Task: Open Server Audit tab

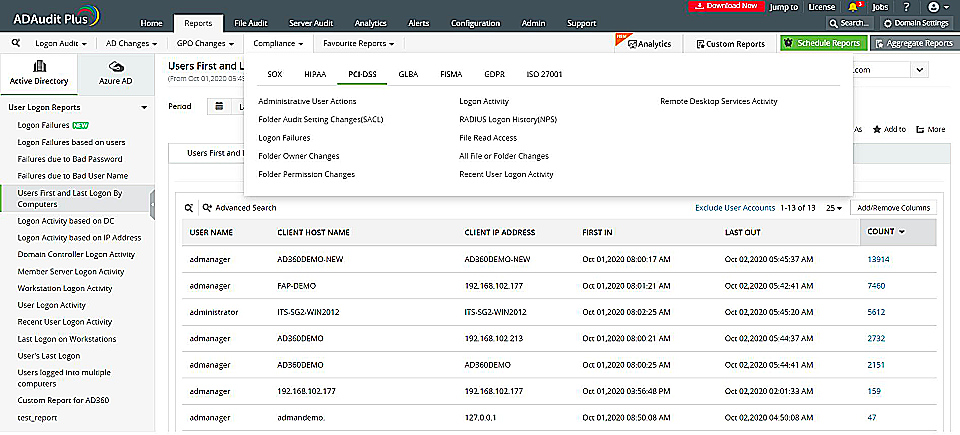Action: tap(310, 24)
